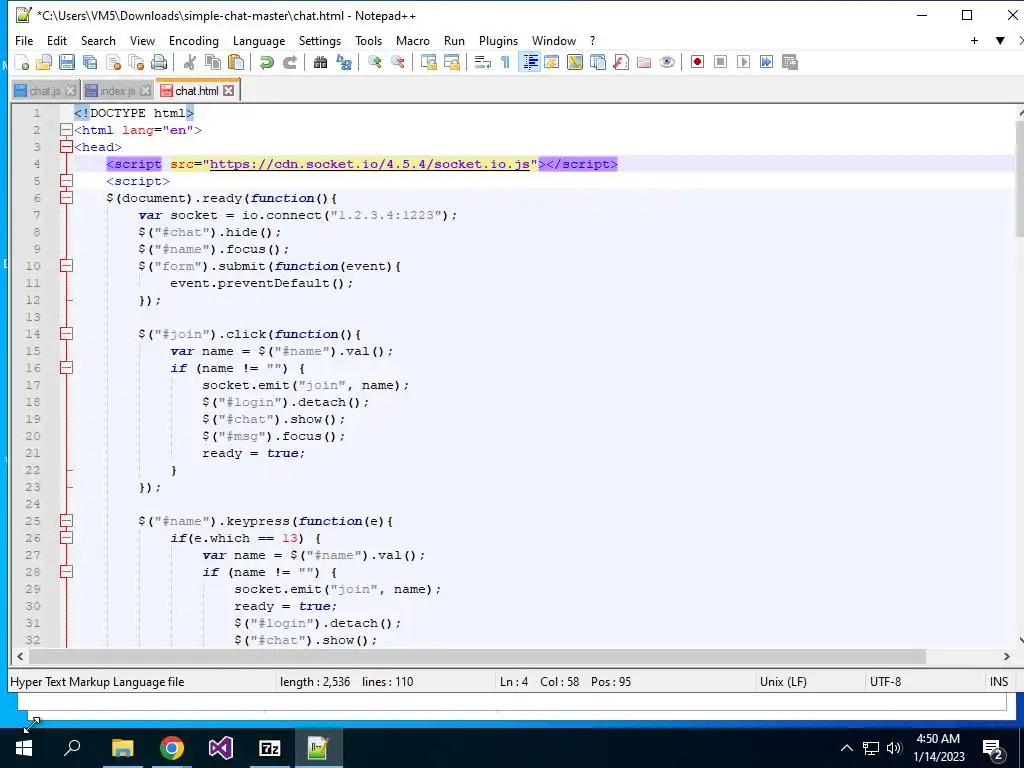Undo the last edit with the green arrow
Screen dimensions: 1024x768
[266, 62]
